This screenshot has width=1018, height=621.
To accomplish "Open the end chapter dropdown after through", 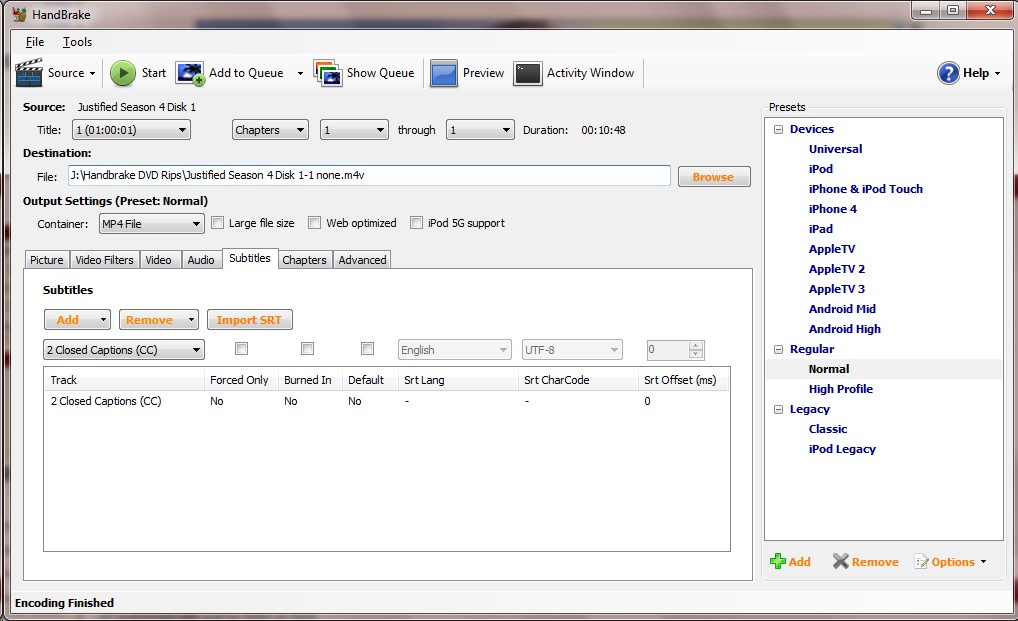I will pyautogui.click(x=480, y=130).
